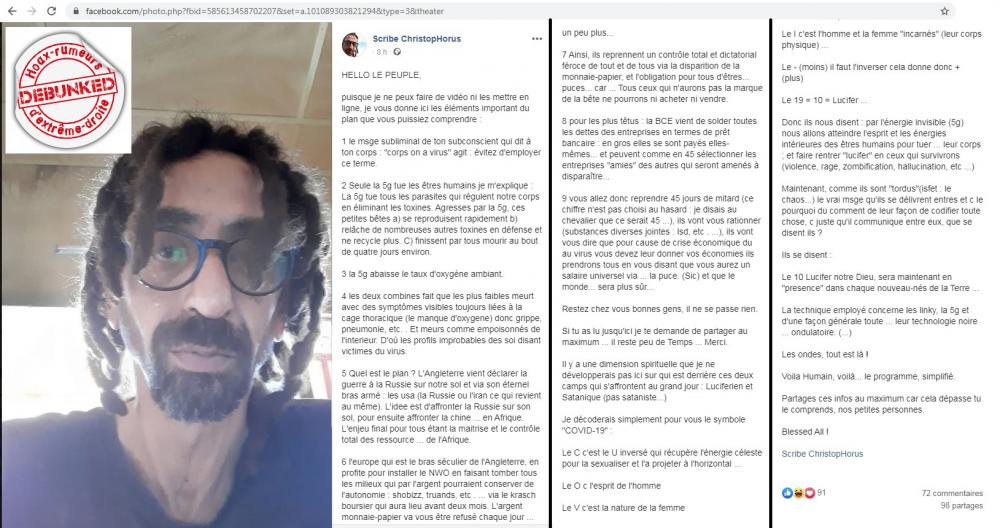Click the padlock icon in address bar
This screenshot has width=1000, height=528.
point(76,11)
